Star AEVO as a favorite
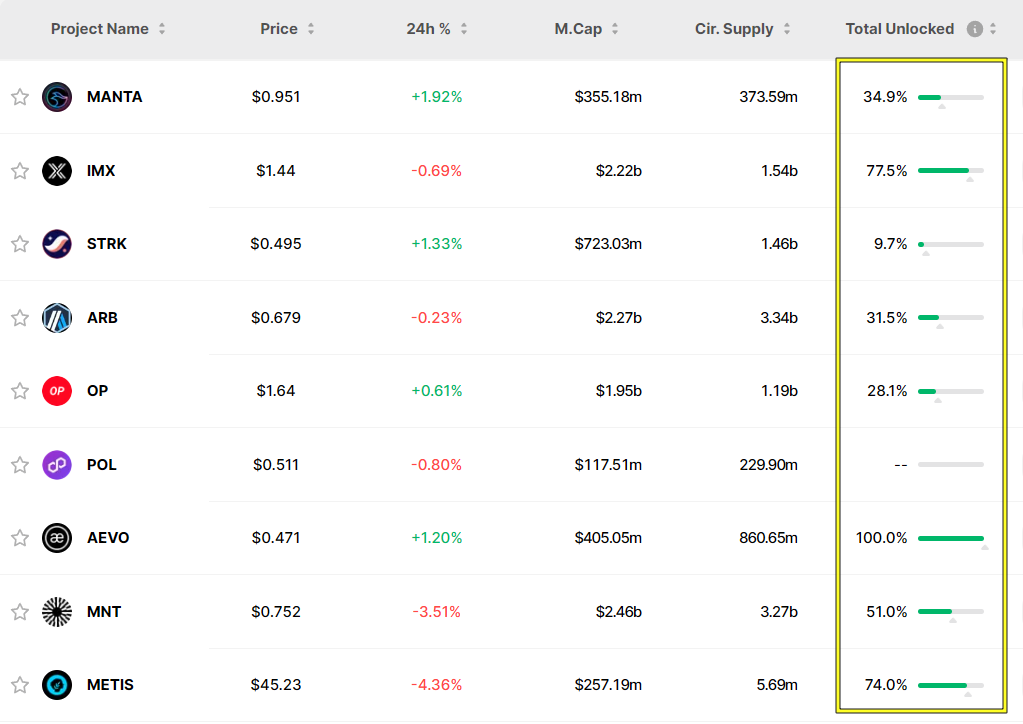 (x=20, y=538)
